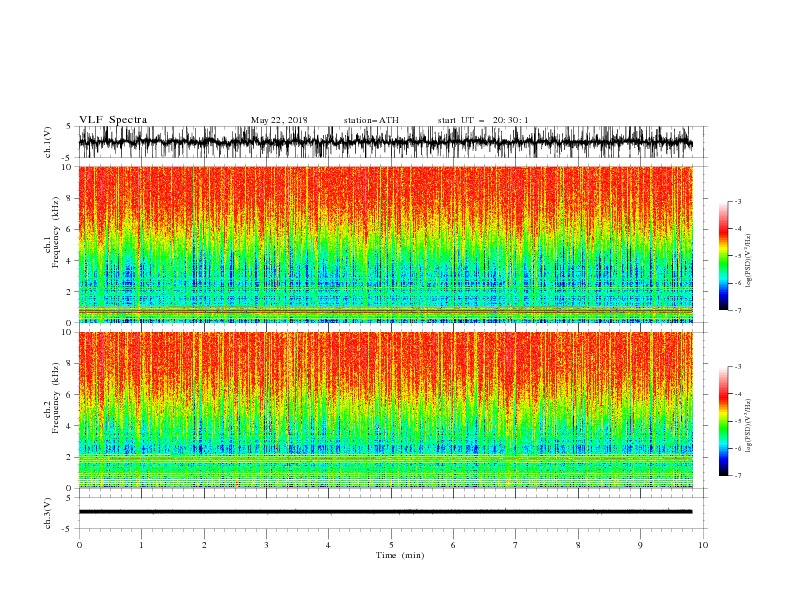
Task: Click the "ch.1(V)" waveform axis label
Action: point(48,142)
